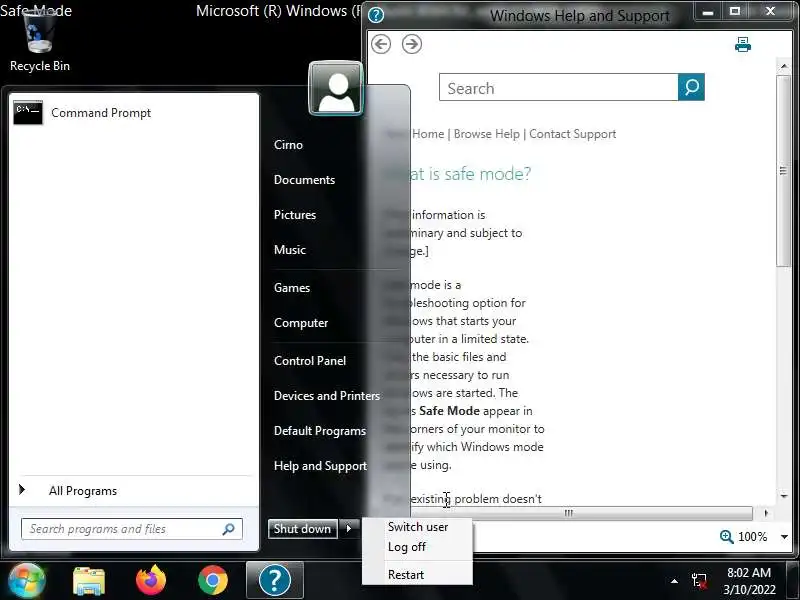Open the Start orb button

(x=27, y=581)
